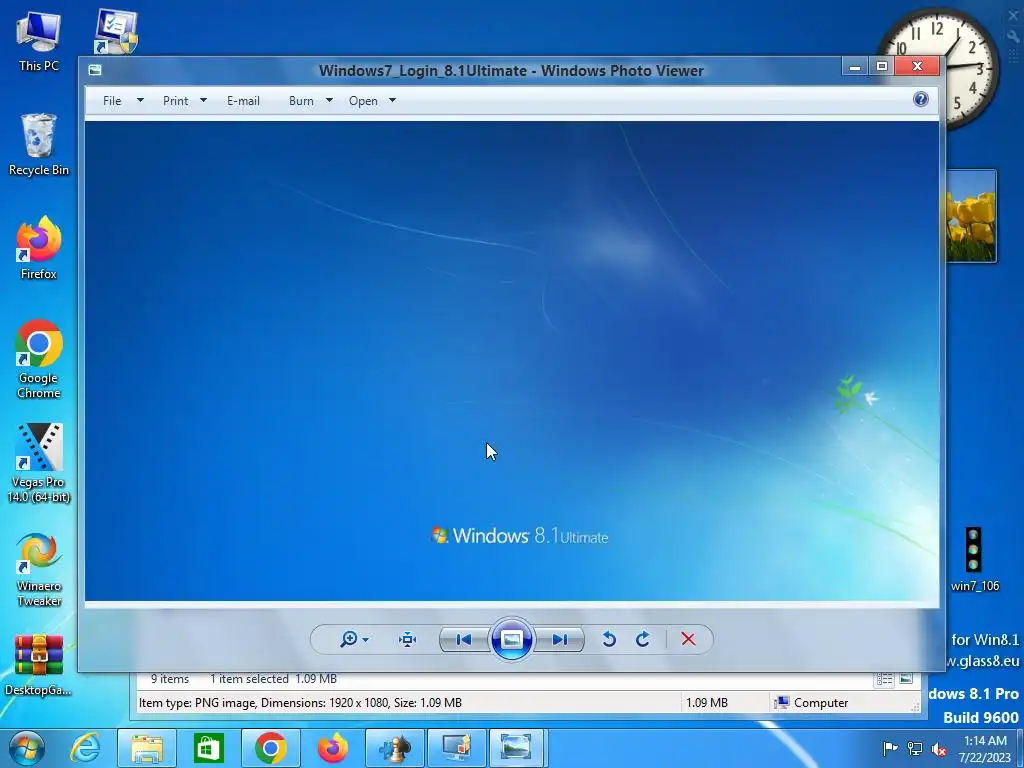Open the Burn menu
The width and height of the screenshot is (1024, 768).
(x=301, y=101)
